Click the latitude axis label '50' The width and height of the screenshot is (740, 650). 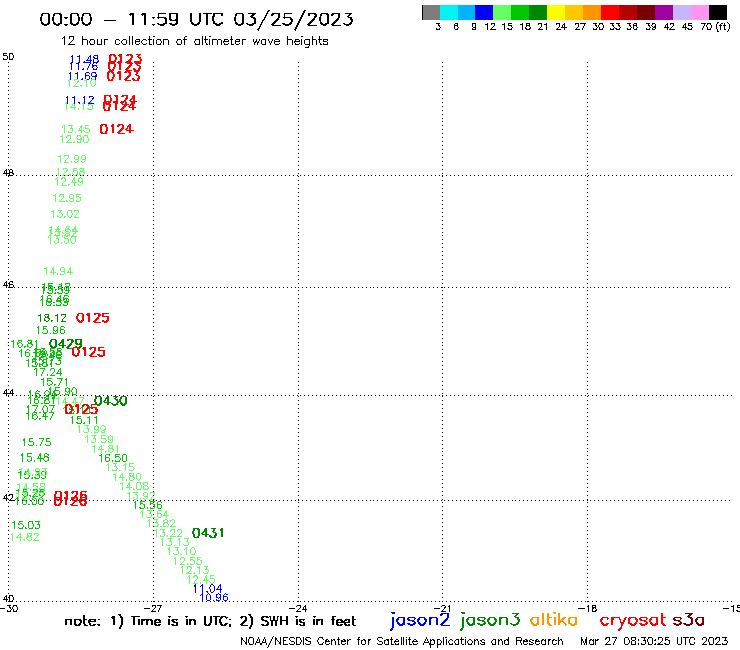pyautogui.click(x=8, y=57)
